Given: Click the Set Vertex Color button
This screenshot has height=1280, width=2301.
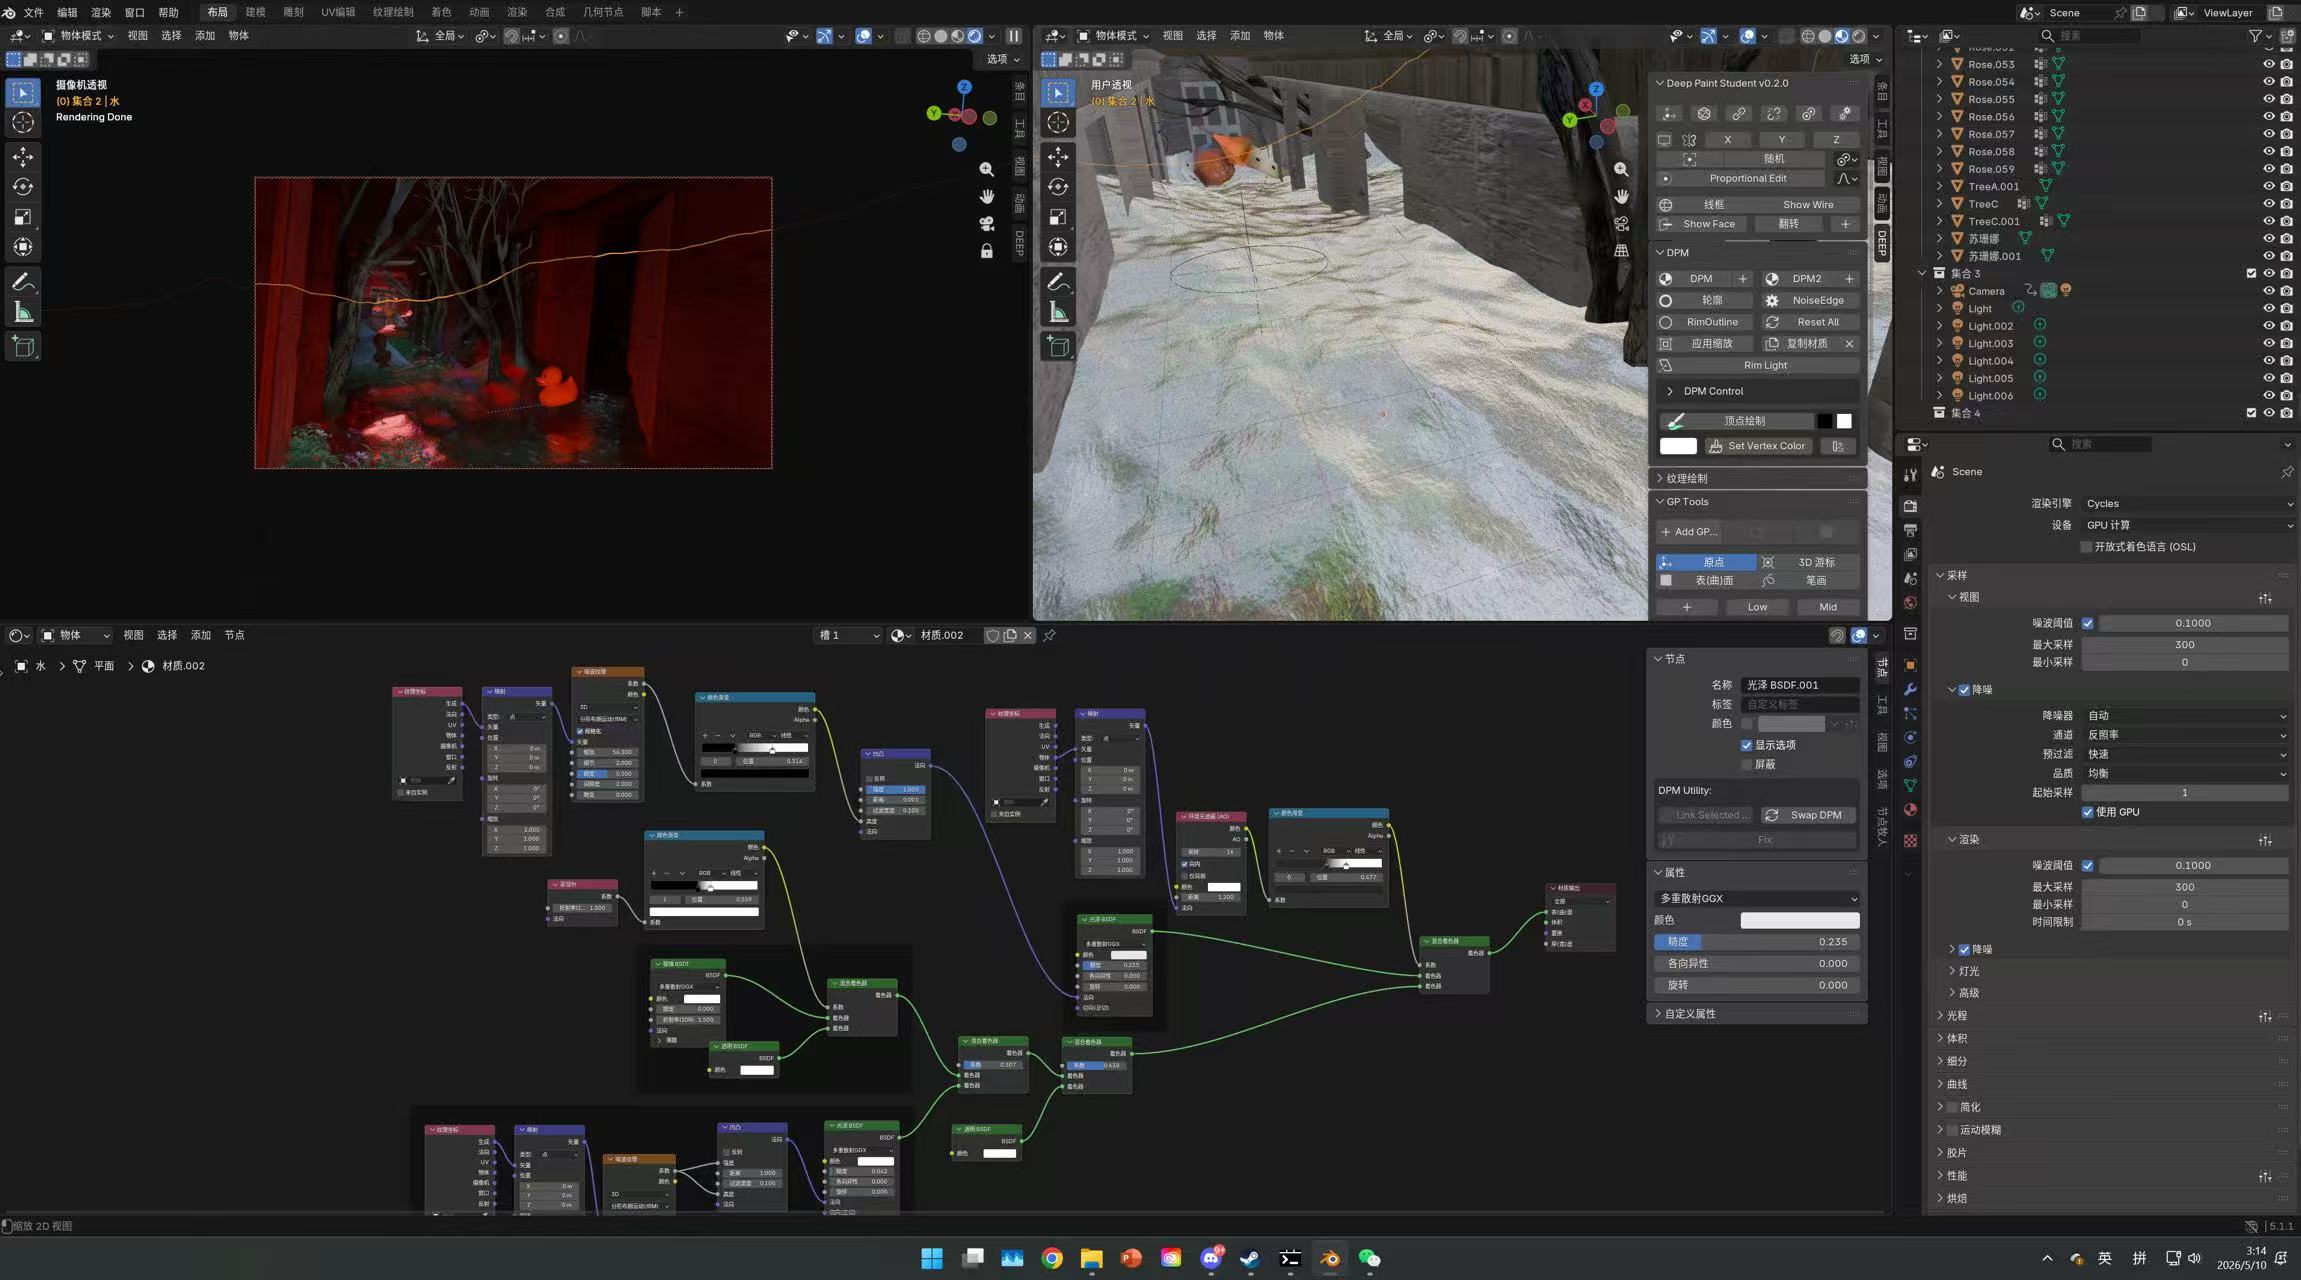Looking at the screenshot, I should [1758, 446].
